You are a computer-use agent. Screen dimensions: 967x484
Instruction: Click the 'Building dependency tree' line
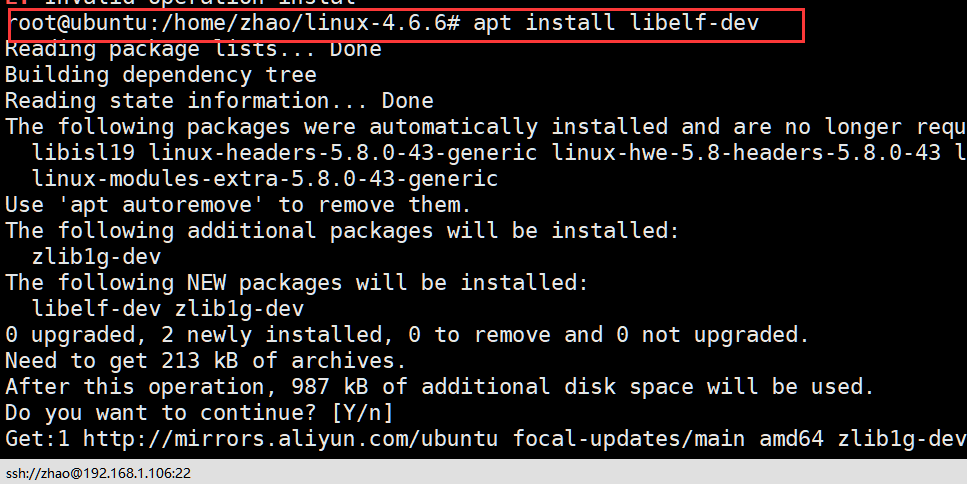coord(161,75)
